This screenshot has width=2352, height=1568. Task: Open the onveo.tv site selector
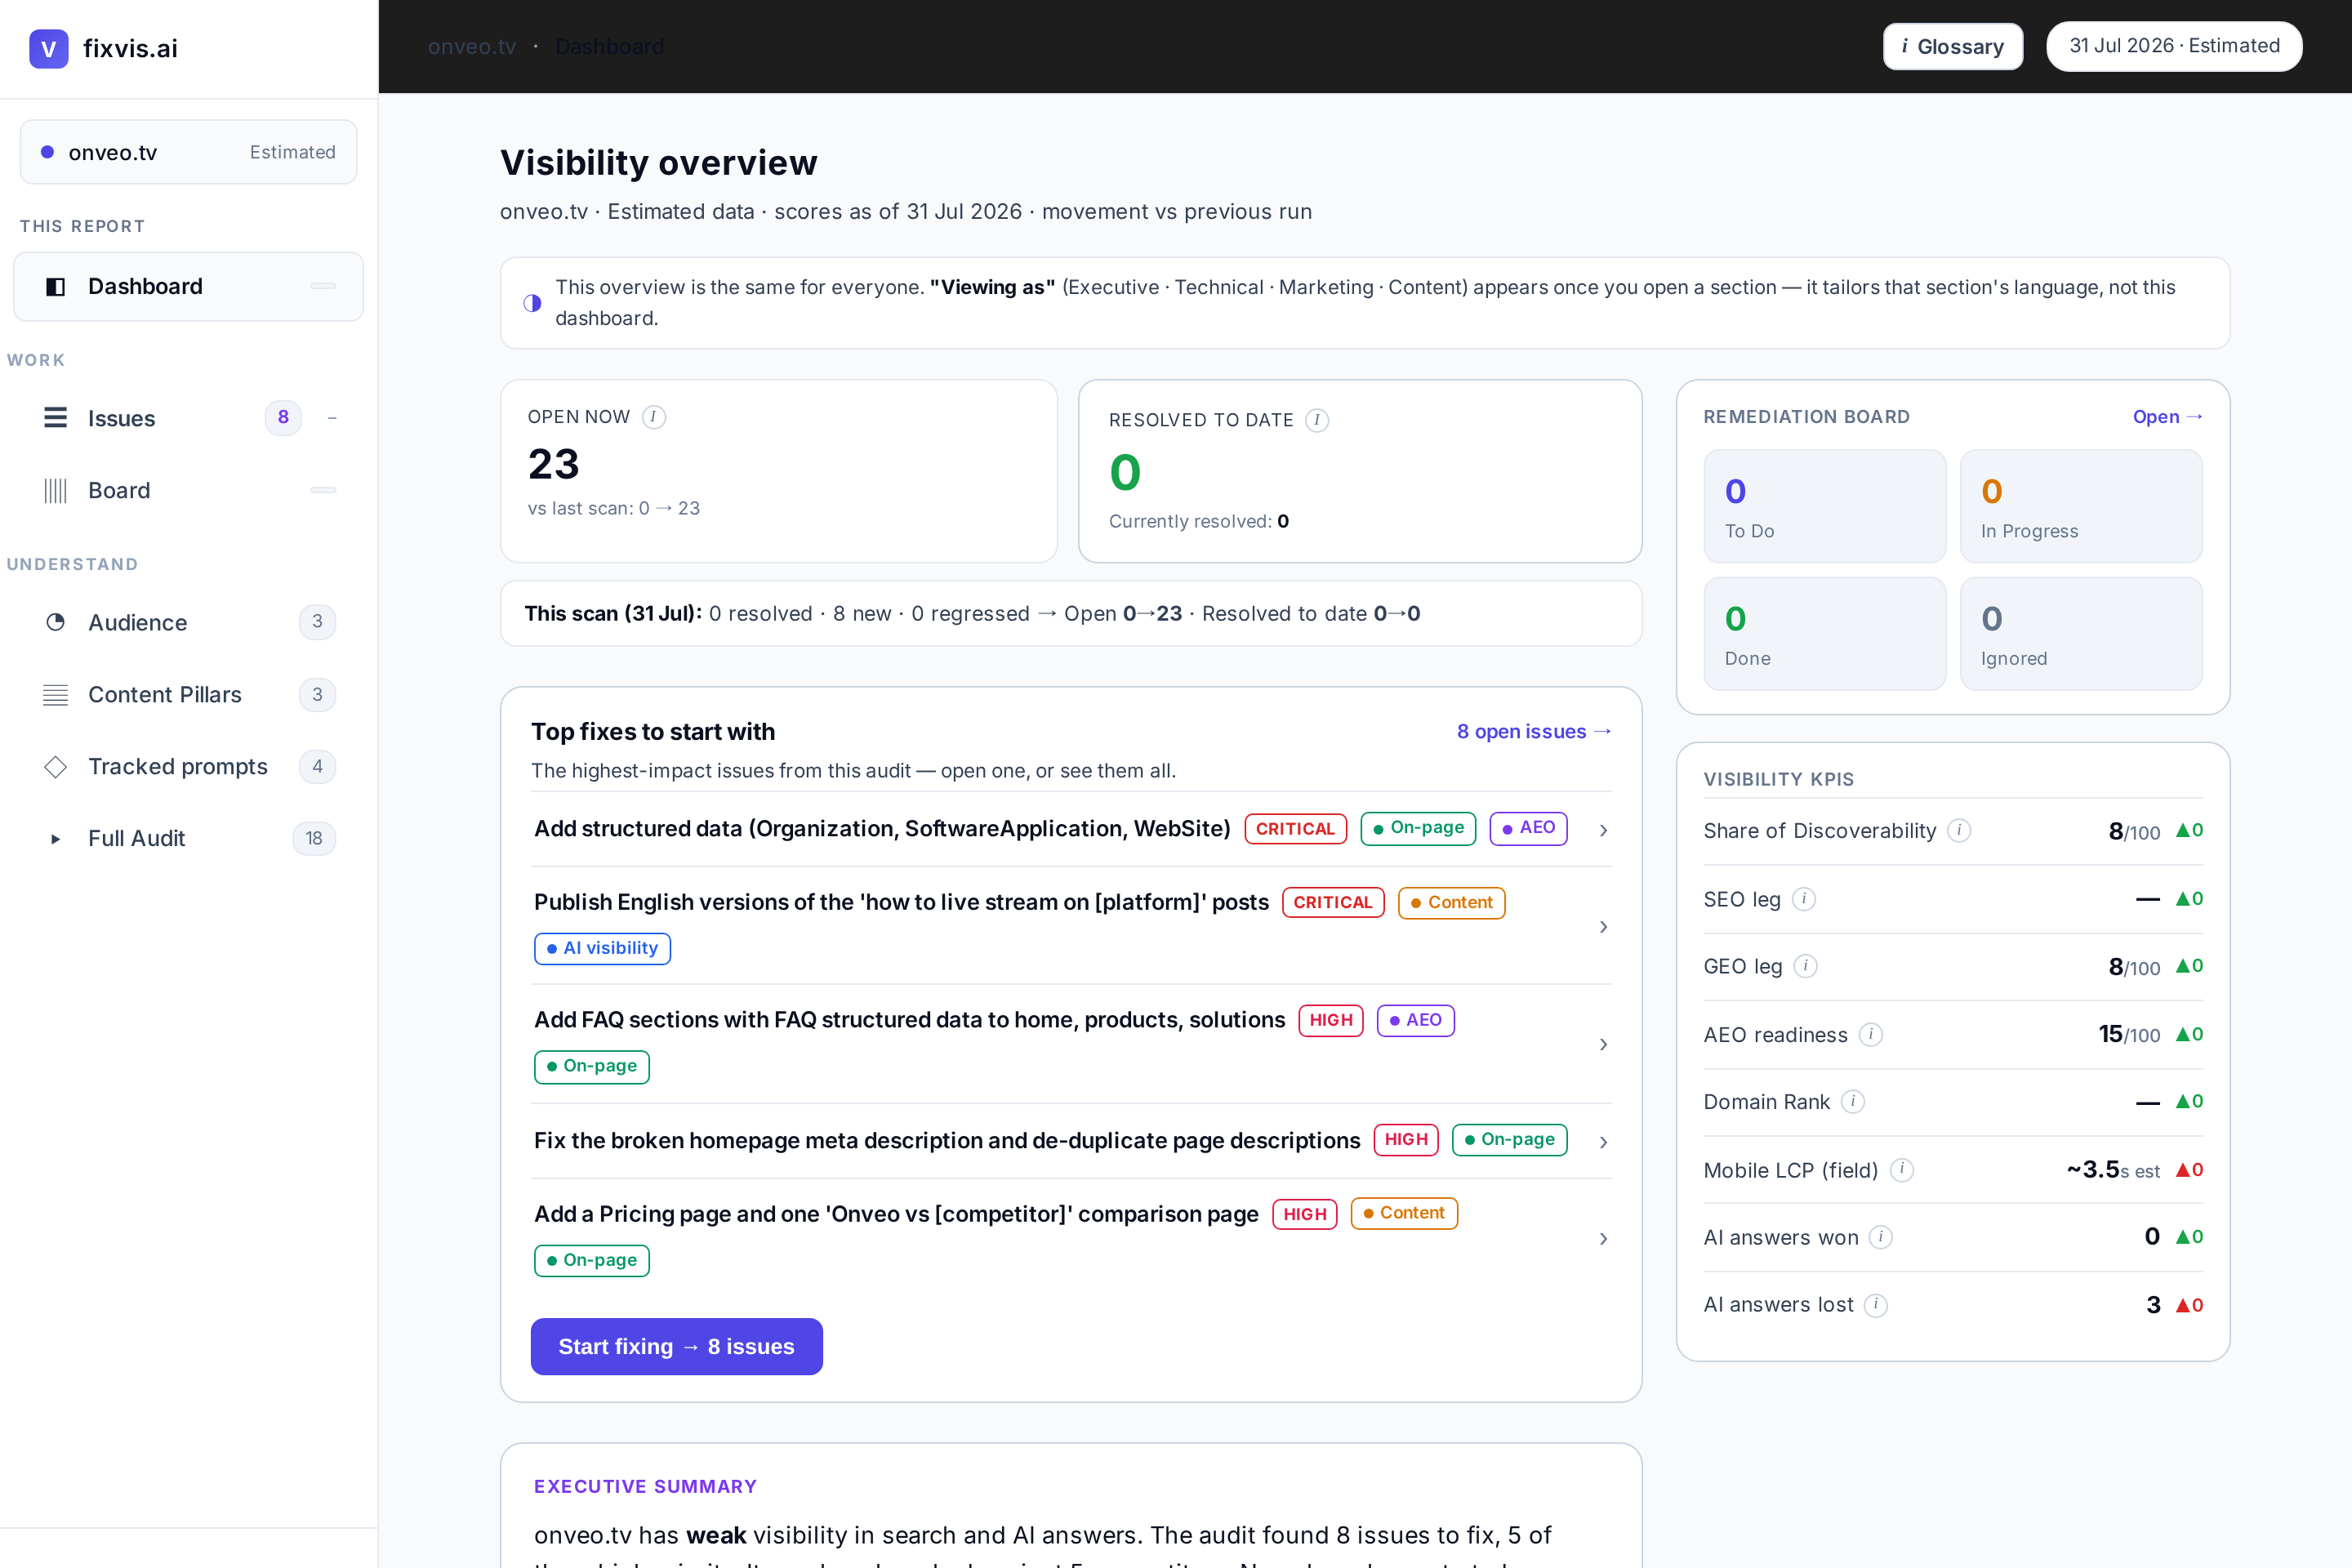tap(188, 152)
